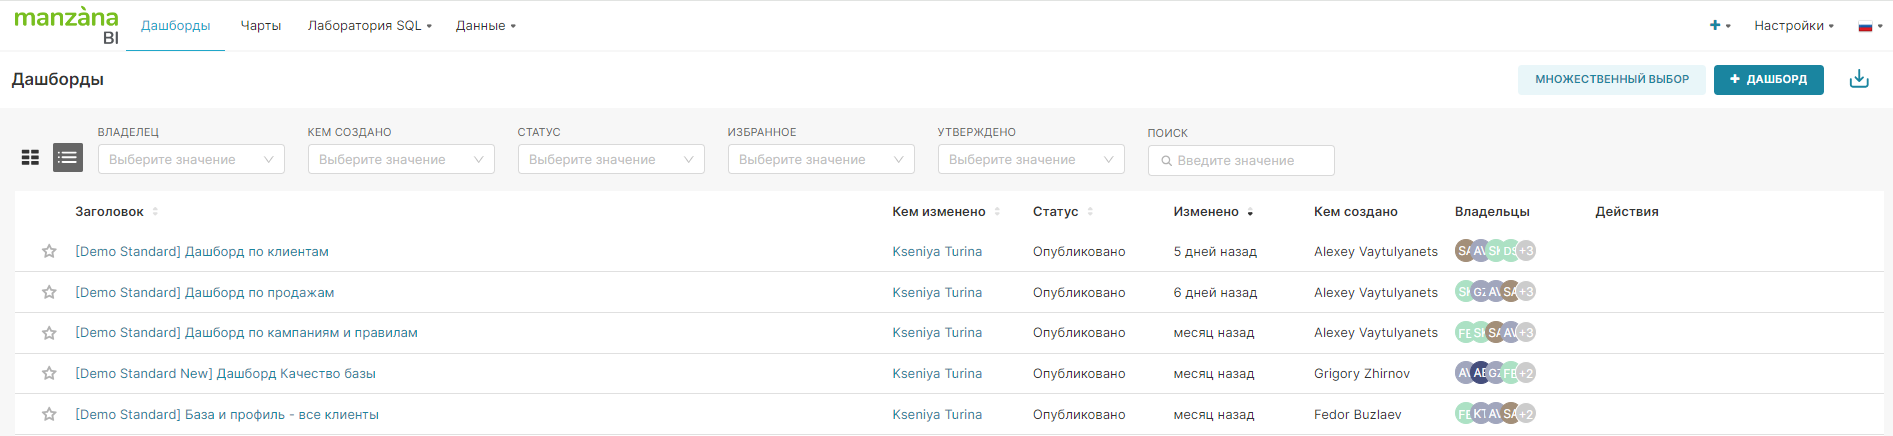This screenshot has height=436, width=1893.
Task: Expand the Статус filter dropdown
Action: pyautogui.click(x=611, y=159)
